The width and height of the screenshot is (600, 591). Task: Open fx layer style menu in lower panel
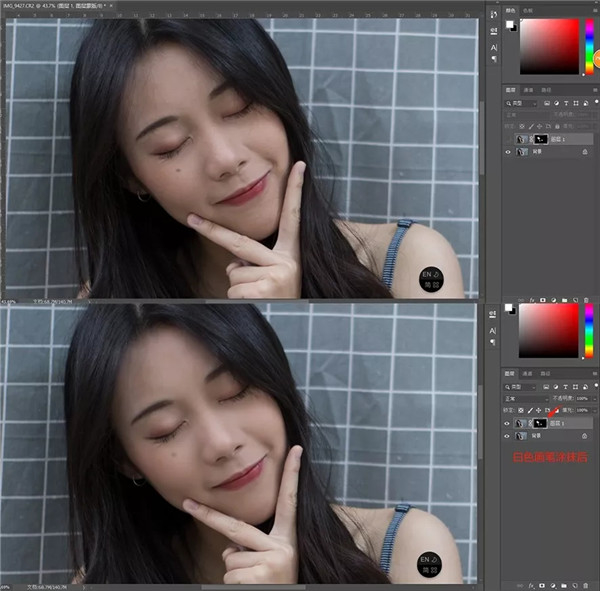(x=531, y=586)
